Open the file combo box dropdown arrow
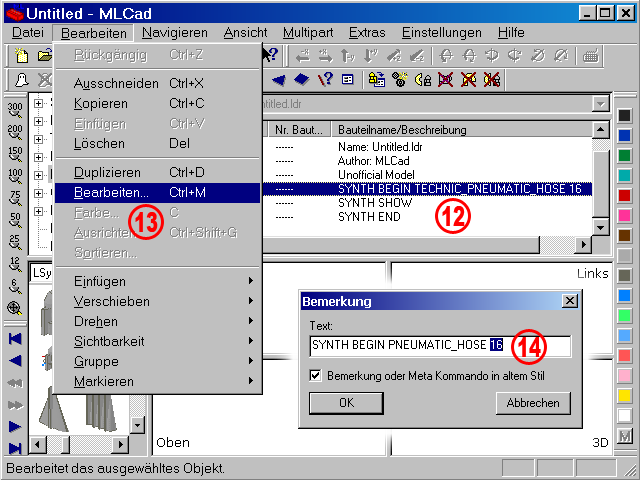This screenshot has height=480, width=640. (600, 104)
